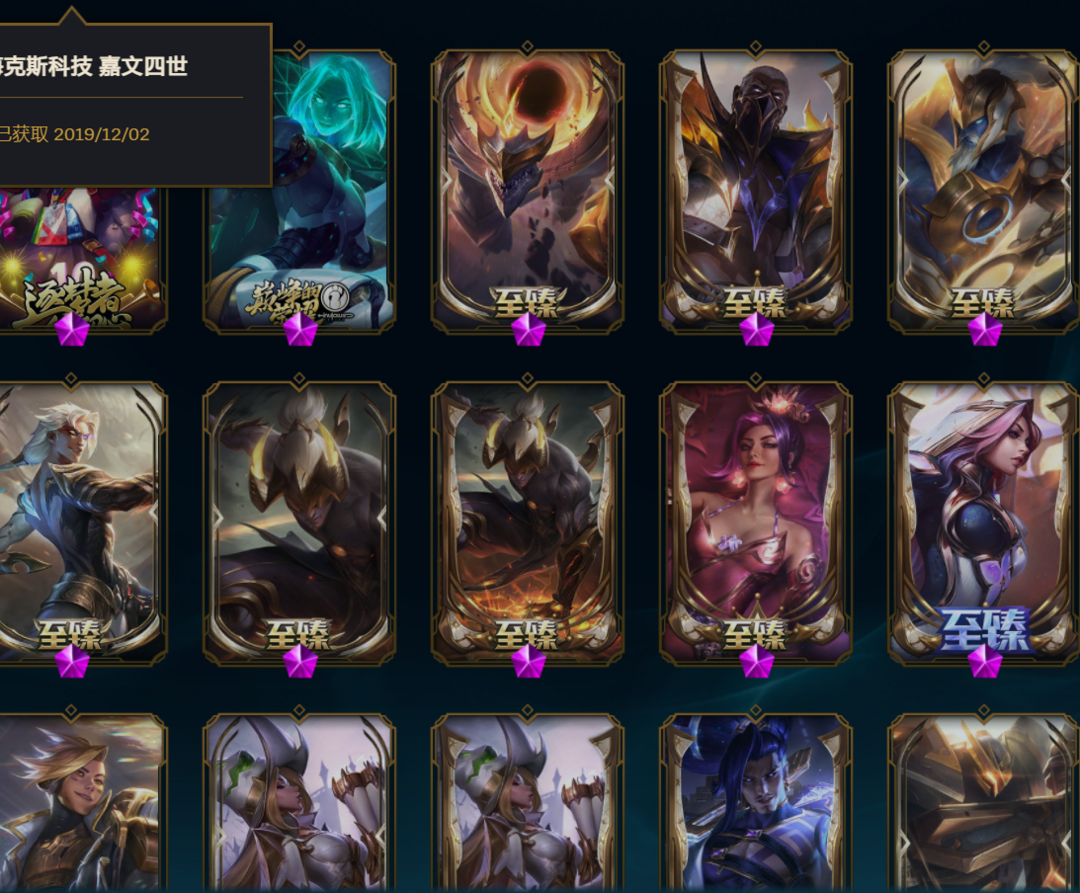Select the gem under the fiery-background horned demon card
The width and height of the screenshot is (1080, 893).
tap(528, 661)
